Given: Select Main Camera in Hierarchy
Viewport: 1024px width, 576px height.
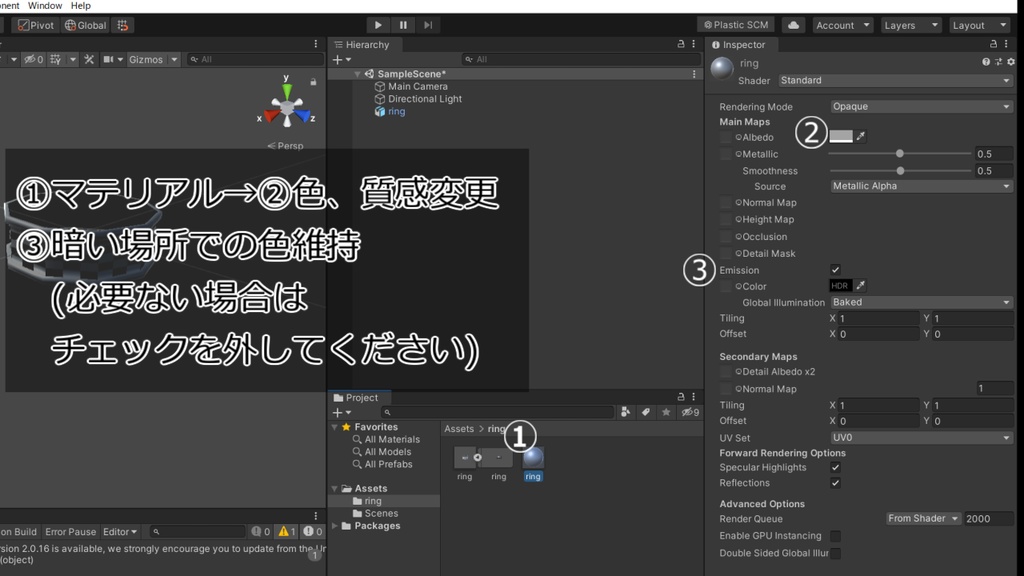Looking at the screenshot, I should pyautogui.click(x=417, y=86).
